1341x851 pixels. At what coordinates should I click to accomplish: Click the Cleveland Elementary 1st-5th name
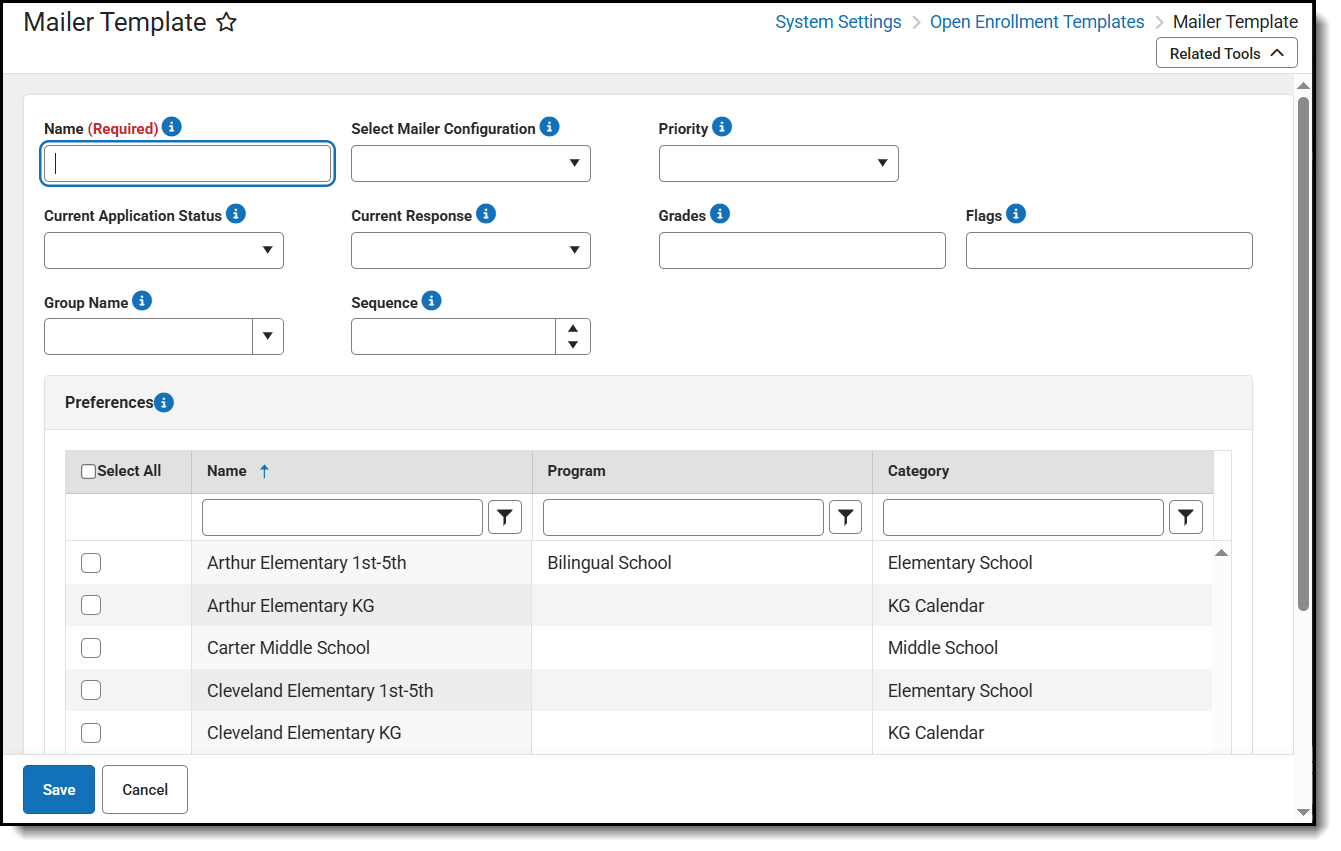(x=320, y=691)
